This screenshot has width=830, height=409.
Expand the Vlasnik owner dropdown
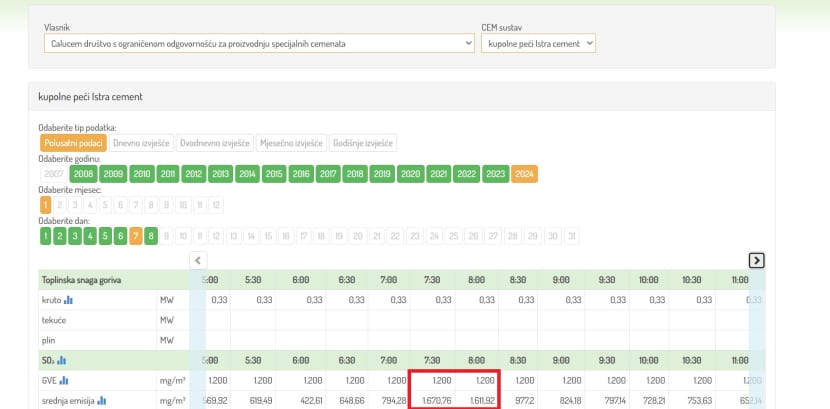coord(259,43)
